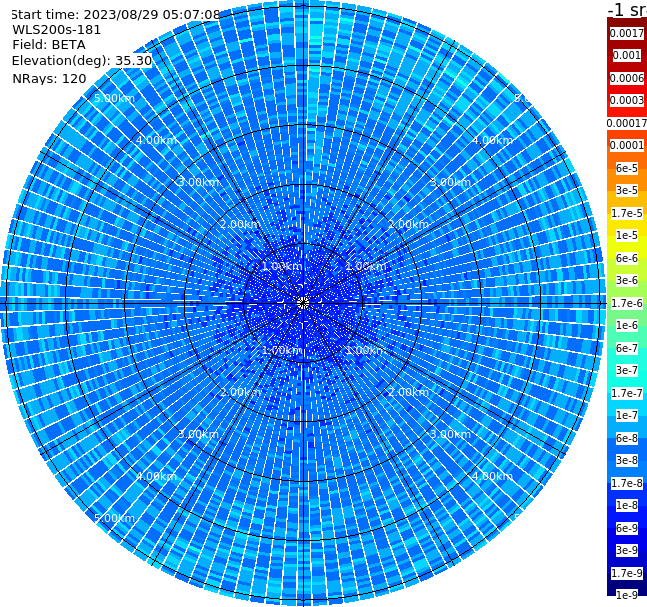647x607 pixels.
Task: Click the 2.00km ring label in lower-right quadrant
Action: click(409, 392)
